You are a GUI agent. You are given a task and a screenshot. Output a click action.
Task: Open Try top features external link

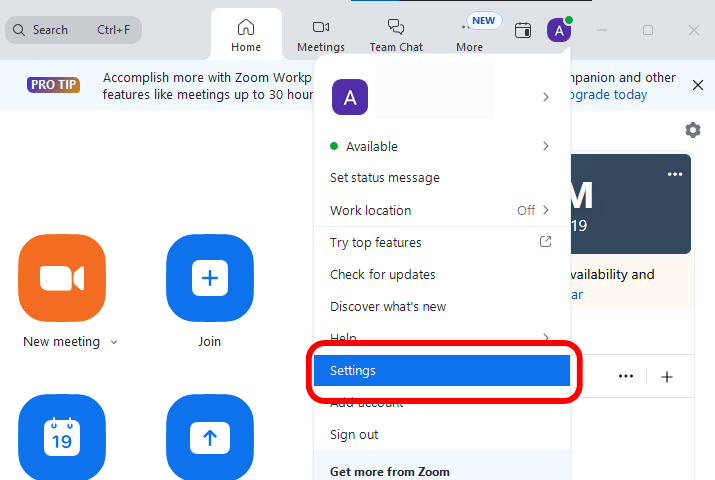point(545,242)
